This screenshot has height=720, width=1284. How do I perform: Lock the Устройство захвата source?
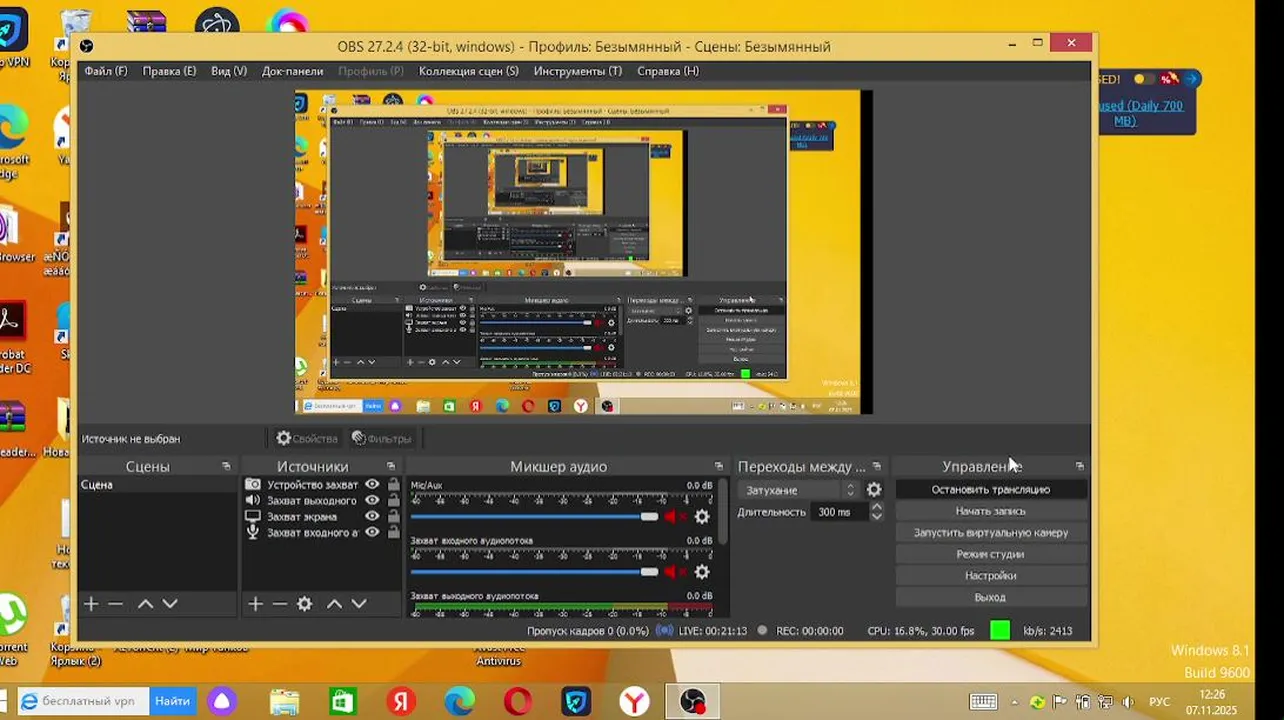(x=393, y=485)
